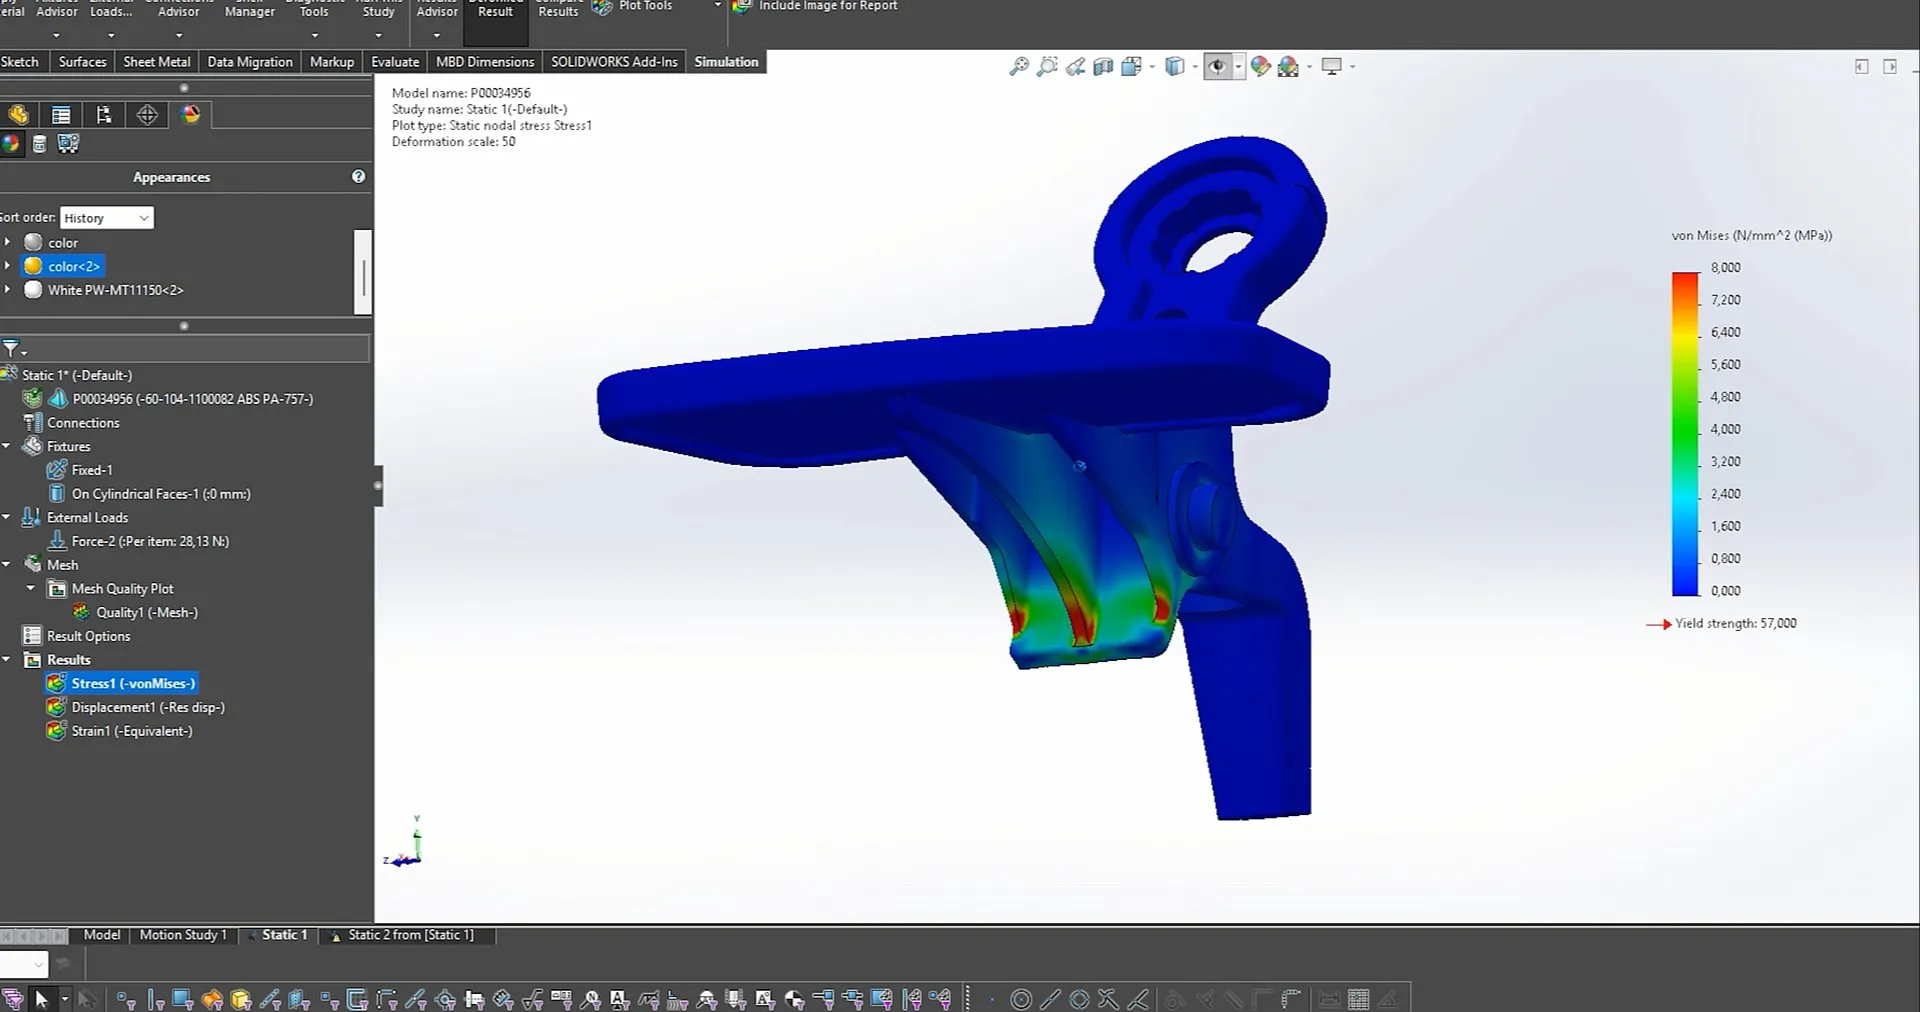Open Run This Study dropdown arrow
The width and height of the screenshot is (1920, 1012).
[378, 35]
